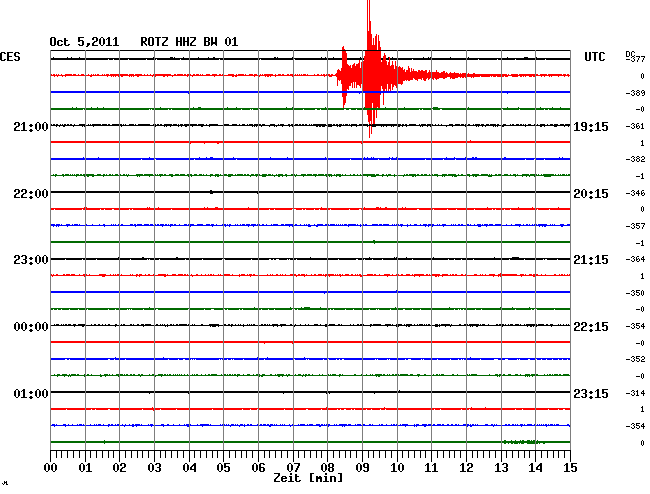Click the "19:15" UTC time label
The image size is (650, 494).
pyautogui.click(x=591, y=127)
